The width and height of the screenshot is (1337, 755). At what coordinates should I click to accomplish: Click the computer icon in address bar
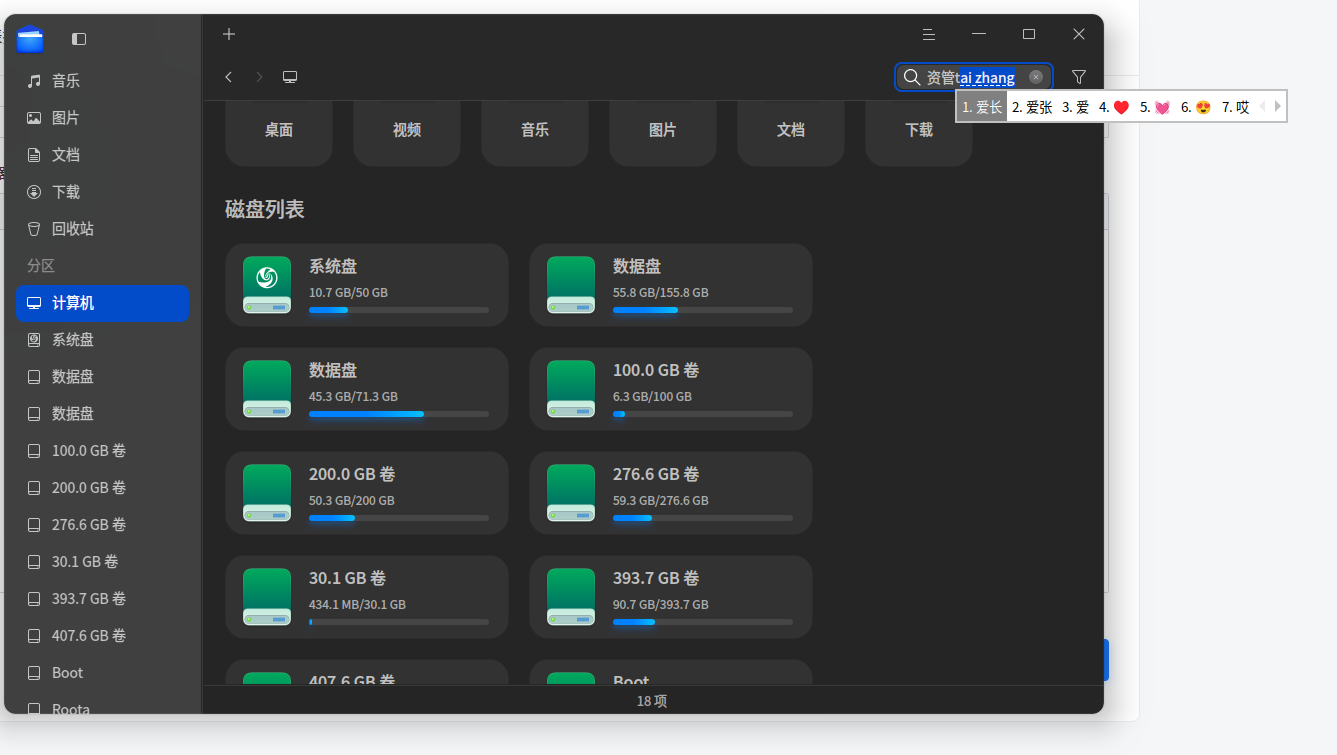point(290,77)
